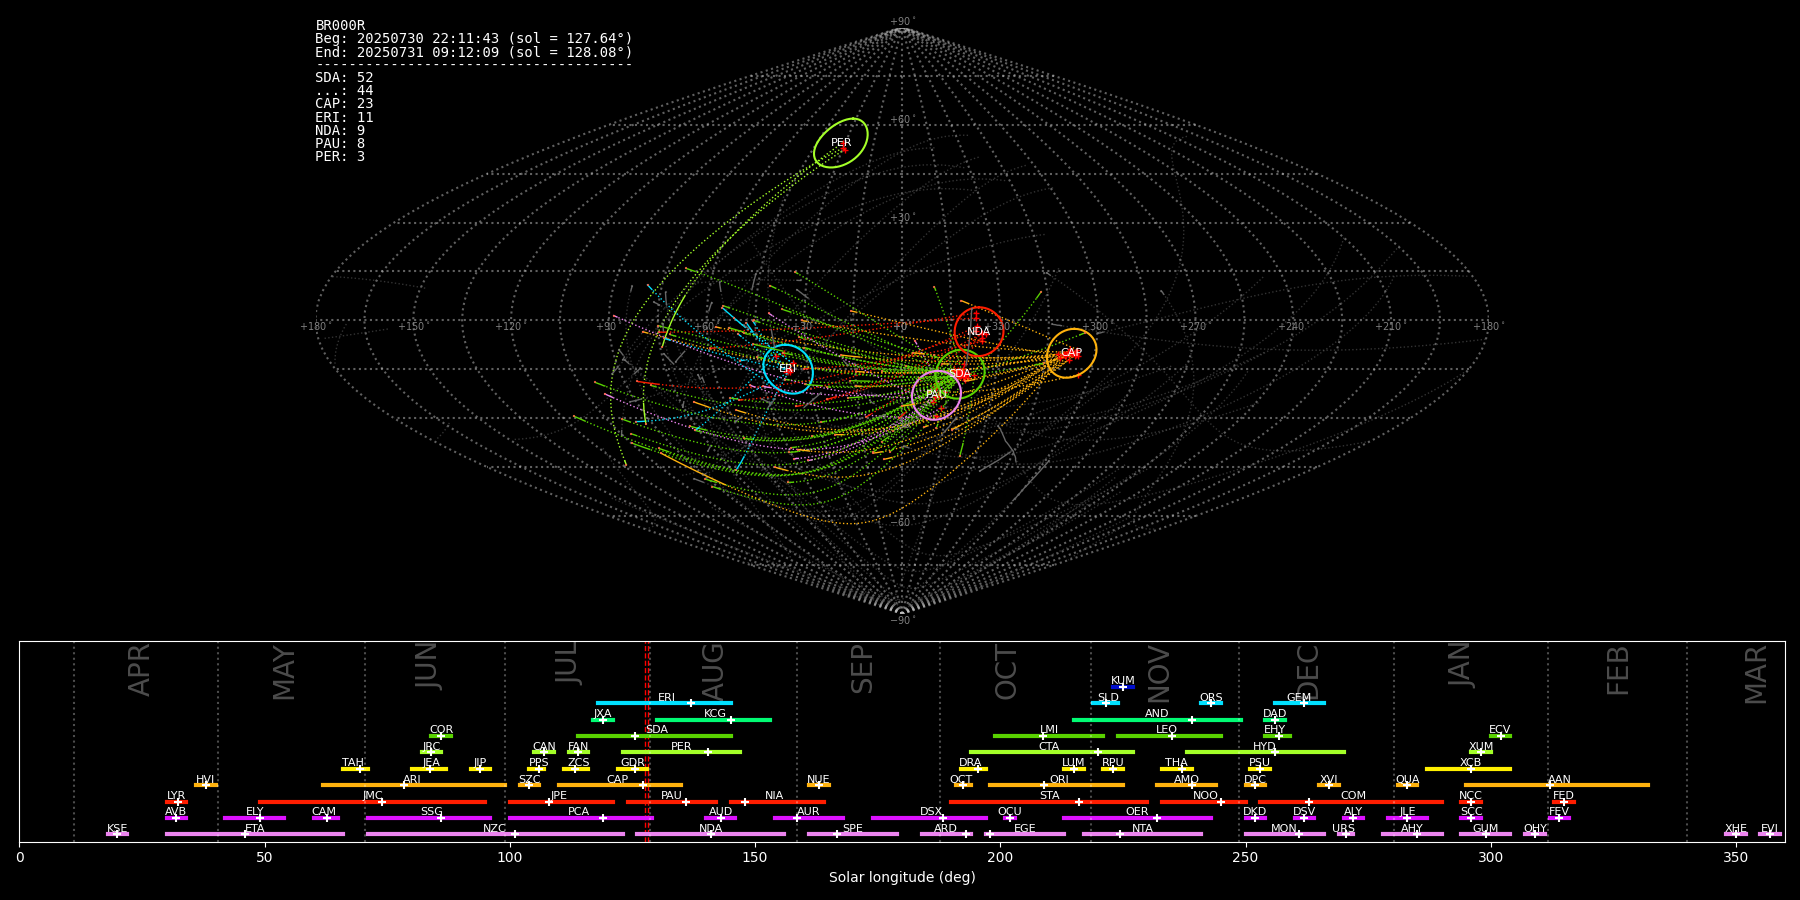The height and width of the screenshot is (900, 1800).
Task: Select the ORS shower bar in timeline
Action: point(1211,703)
